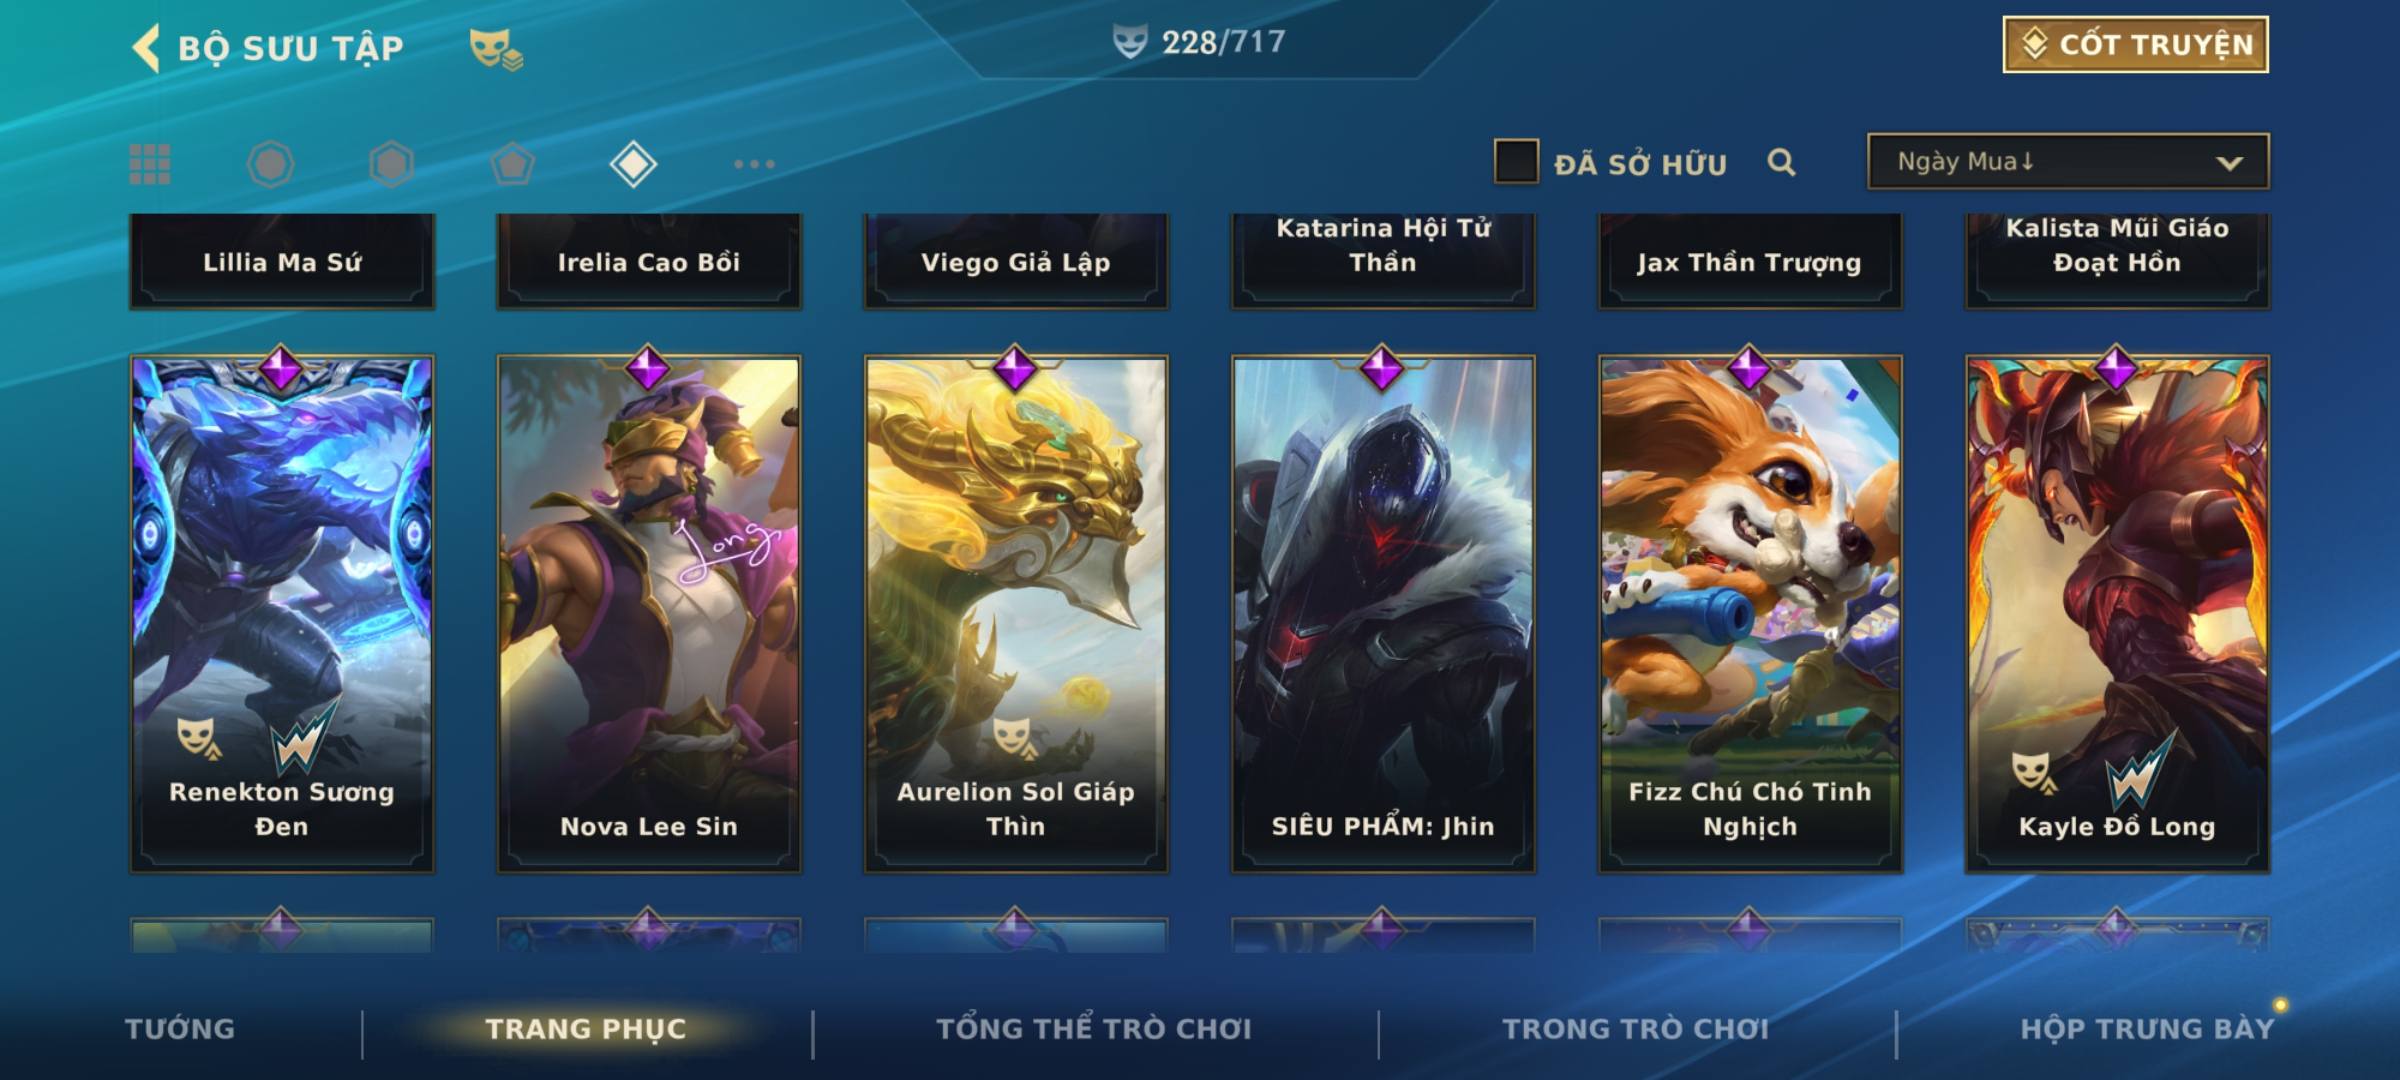
Task: Open the Cốt Truyện button
Action: (2135, 45)
